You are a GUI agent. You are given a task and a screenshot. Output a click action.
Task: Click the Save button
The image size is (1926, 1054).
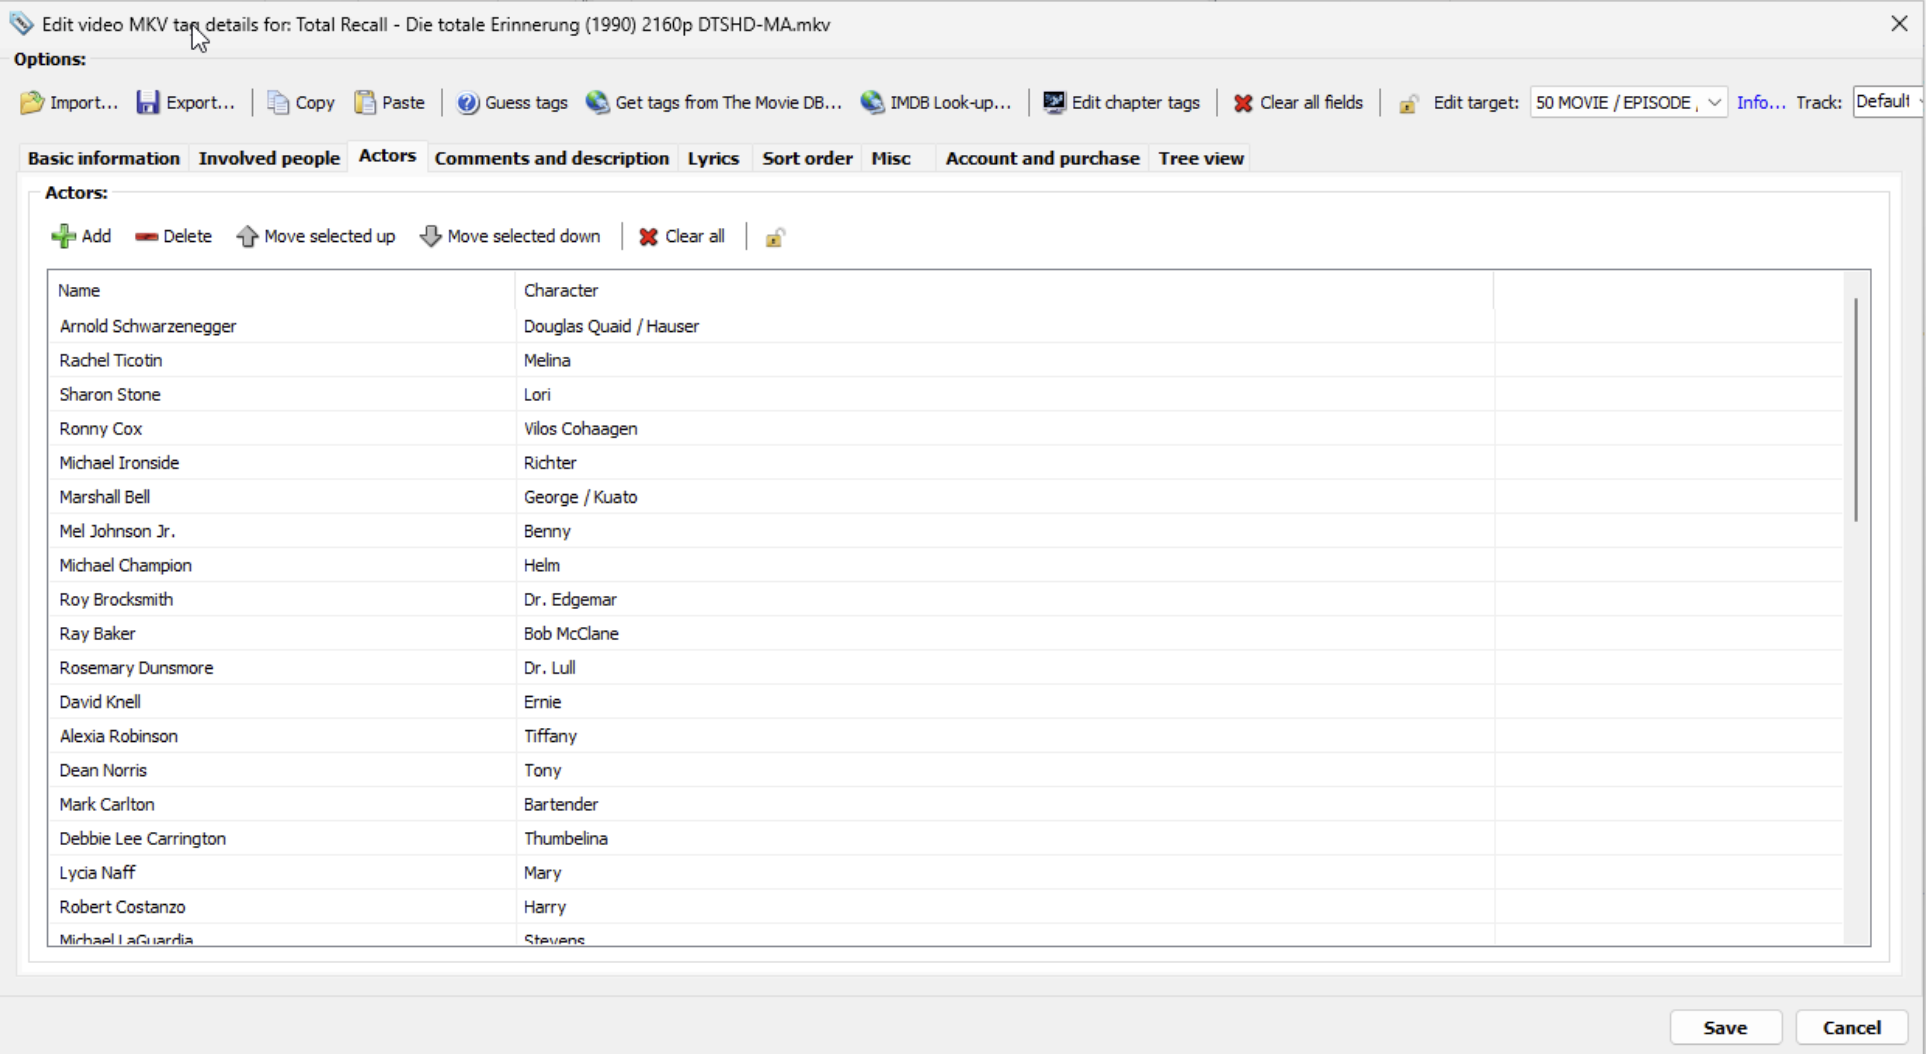click(1725, 1027)
